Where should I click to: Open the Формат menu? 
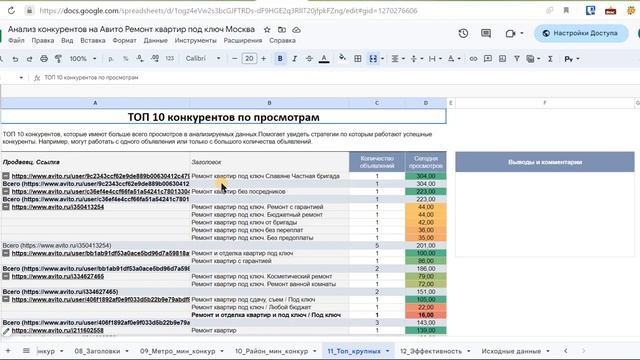pyautogui.click(x=124, y=40)
